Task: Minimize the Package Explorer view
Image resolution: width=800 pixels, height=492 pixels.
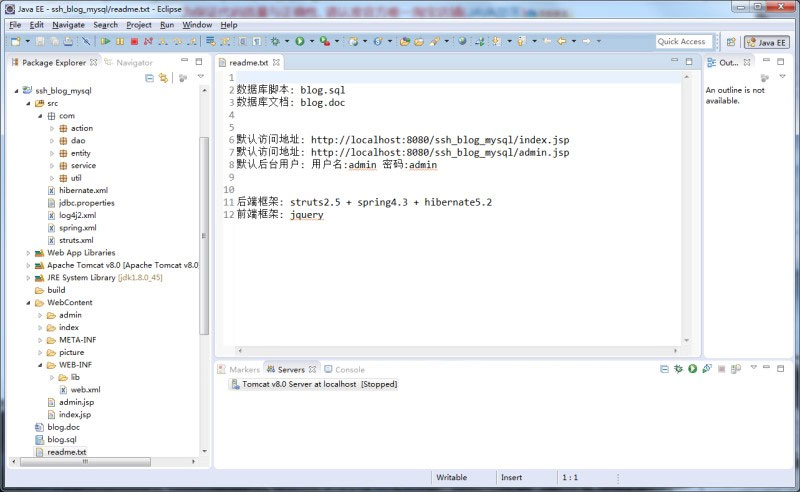Action: pos(185,61)
